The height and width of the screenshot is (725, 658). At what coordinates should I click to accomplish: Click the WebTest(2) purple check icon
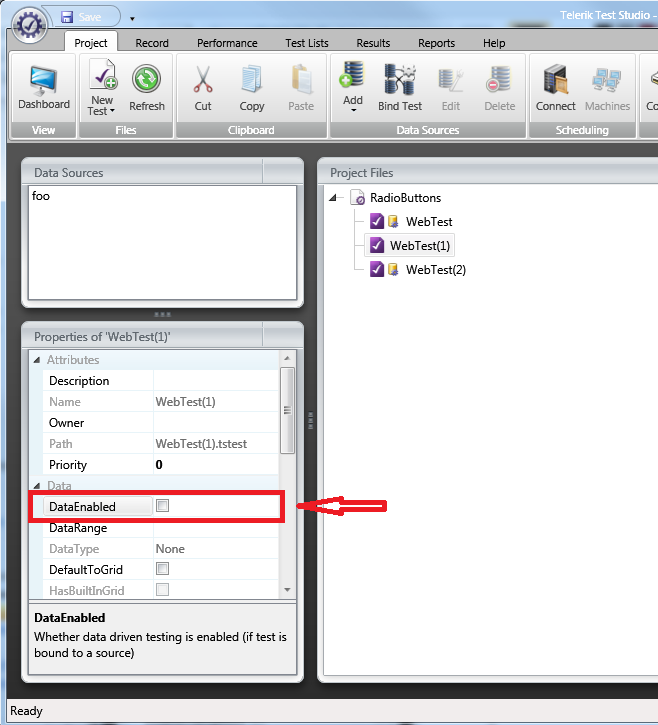(377, 269)
